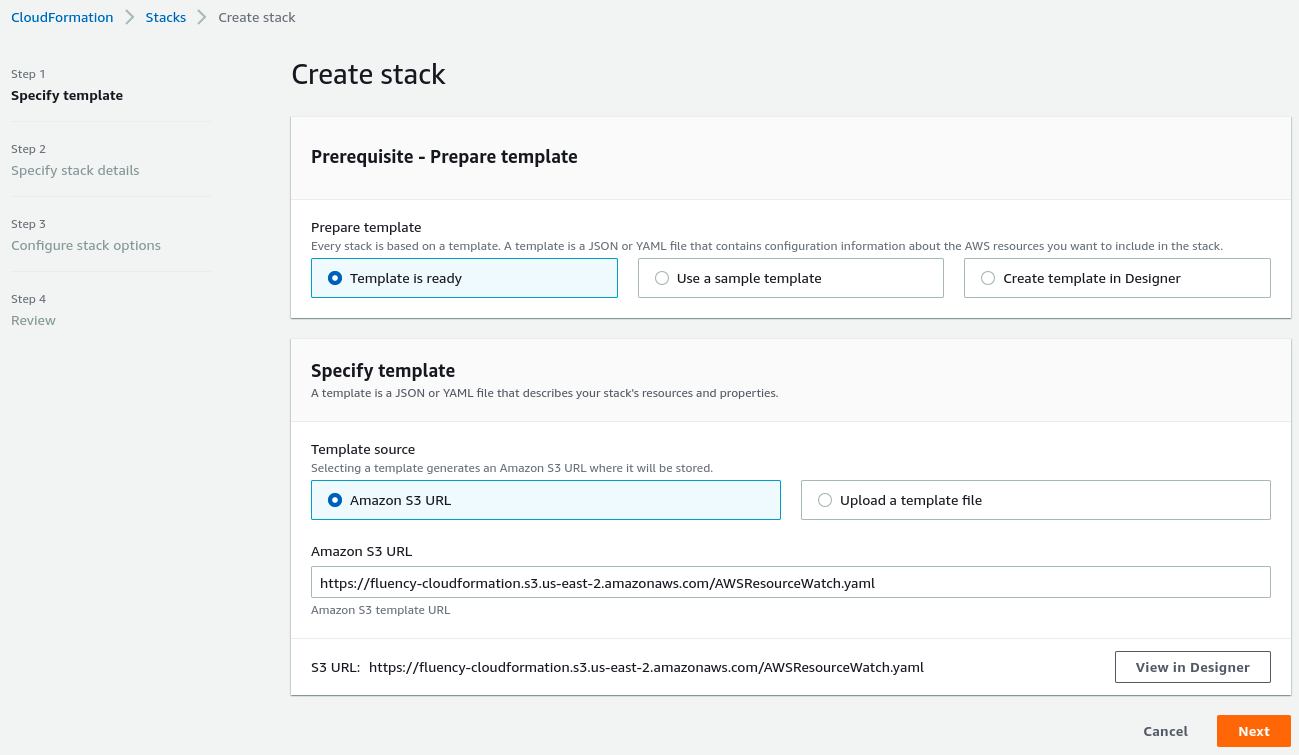Go to Stacks breadcrumb link
The image size is (1299, 755).
166,17
